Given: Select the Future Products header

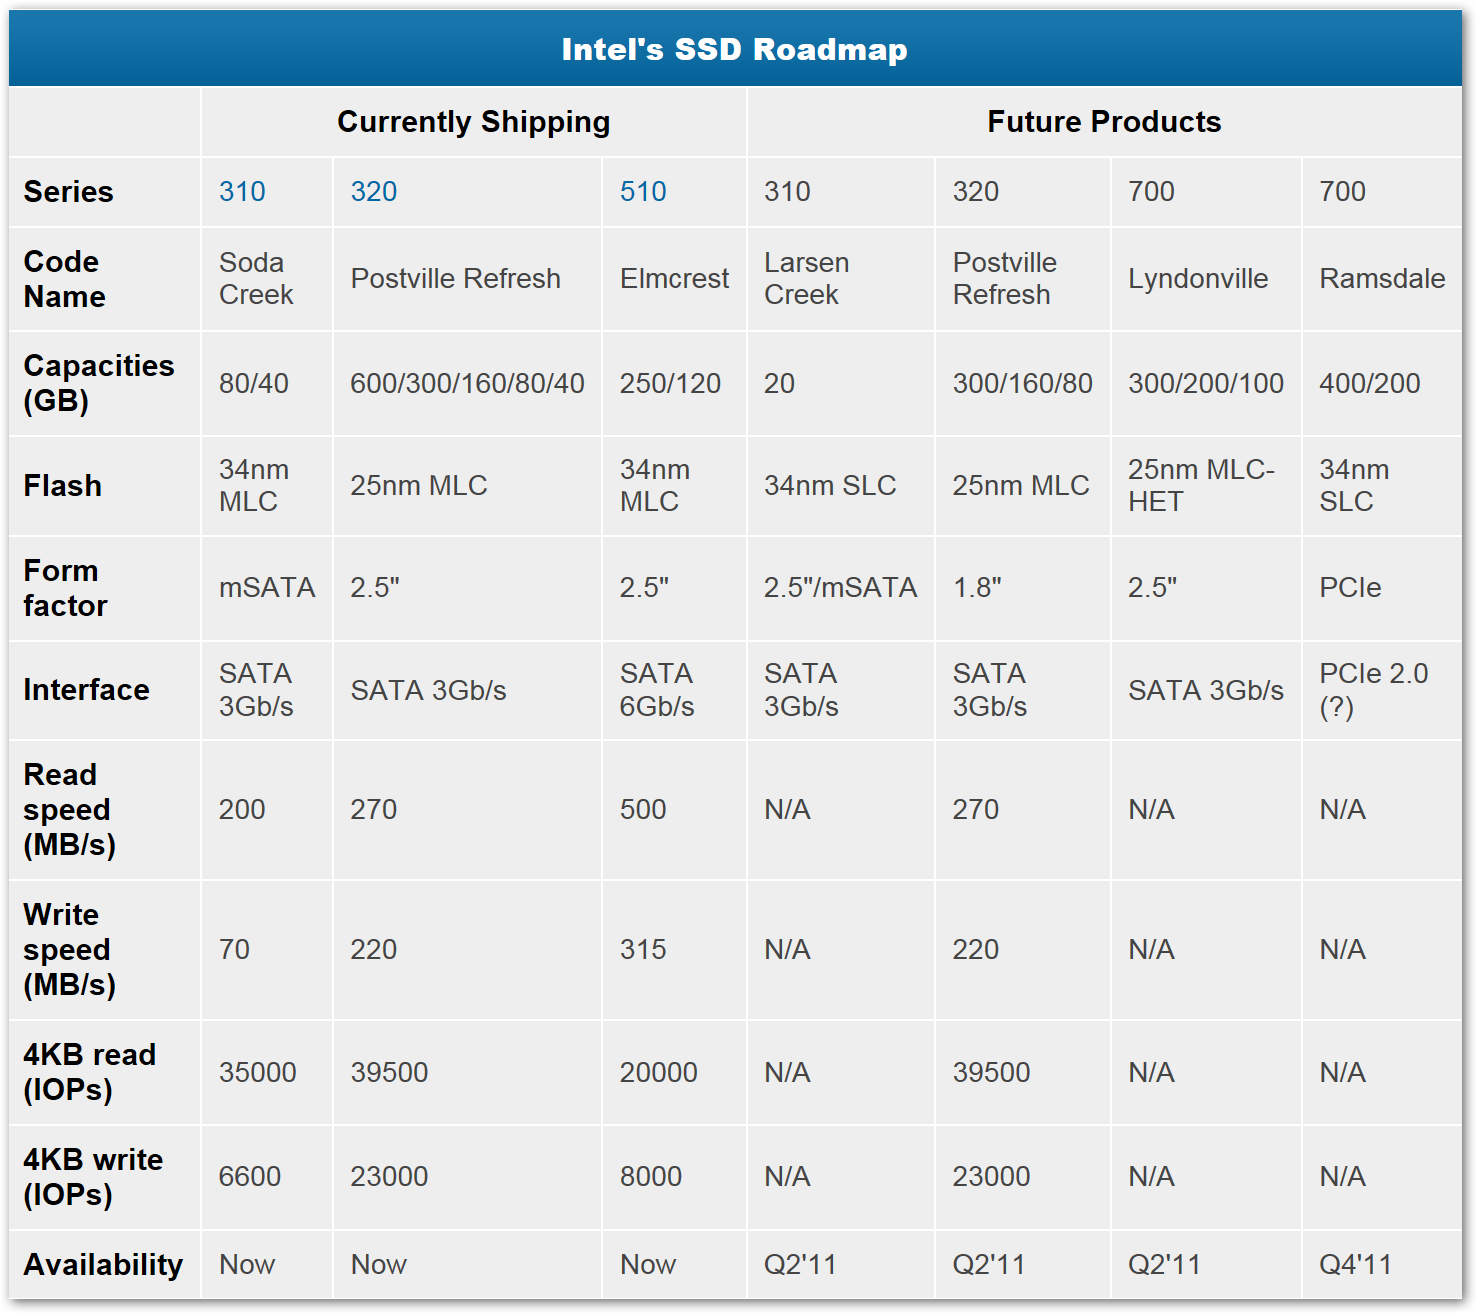Looking at the screenshot, I should [x=1104, y=122].
